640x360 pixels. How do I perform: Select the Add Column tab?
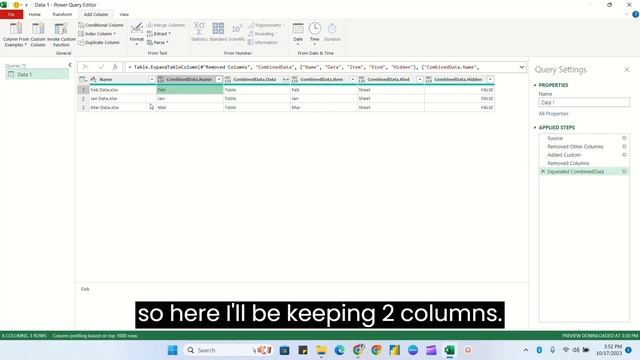(x=96, y=14)
